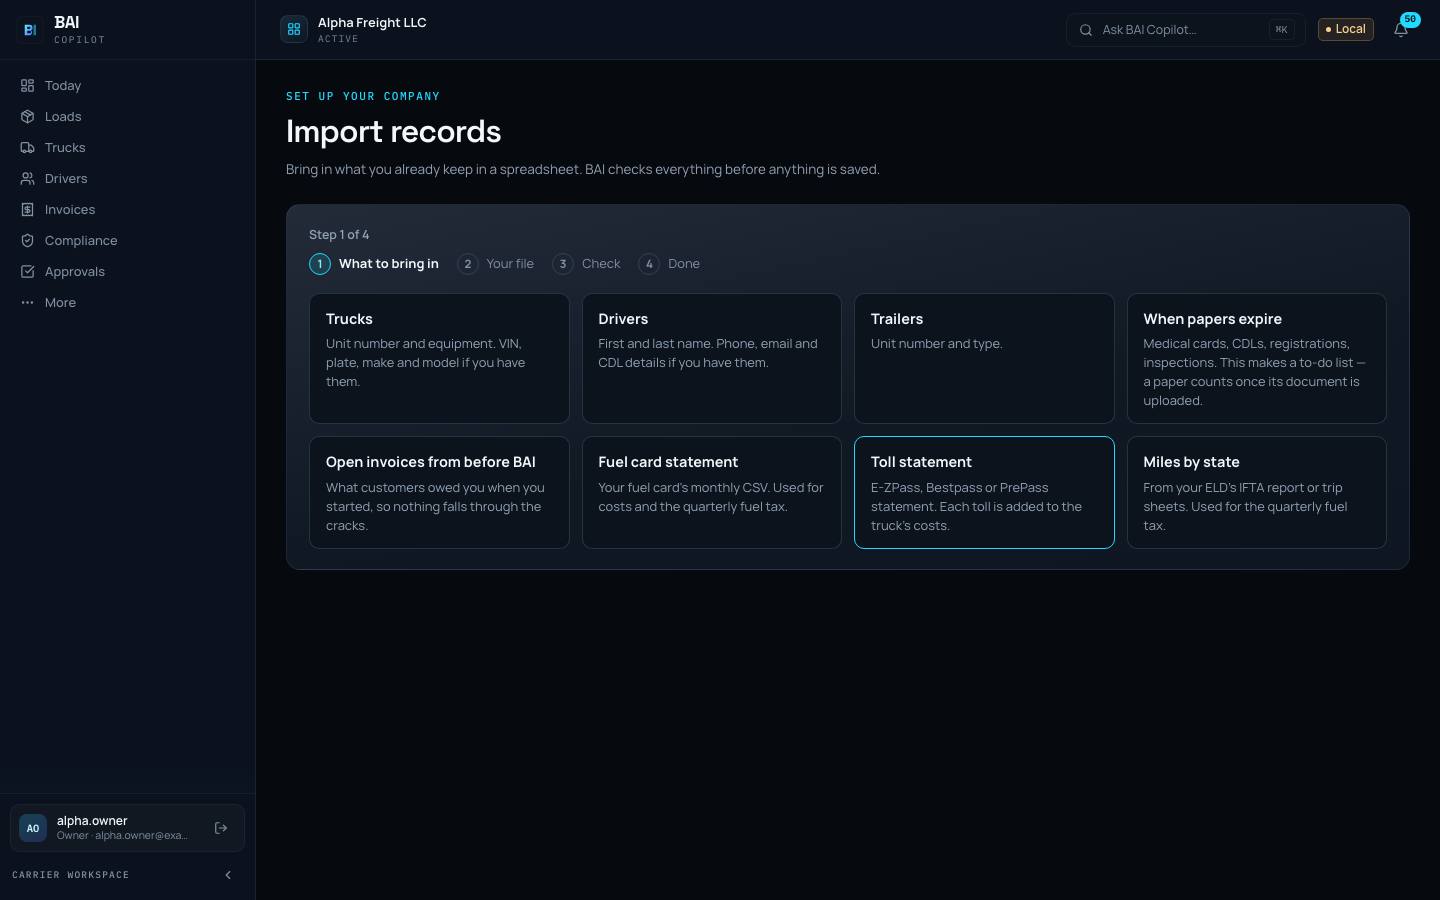Choose the Trucks import card

pyautogui.click(x=439, y=358)
